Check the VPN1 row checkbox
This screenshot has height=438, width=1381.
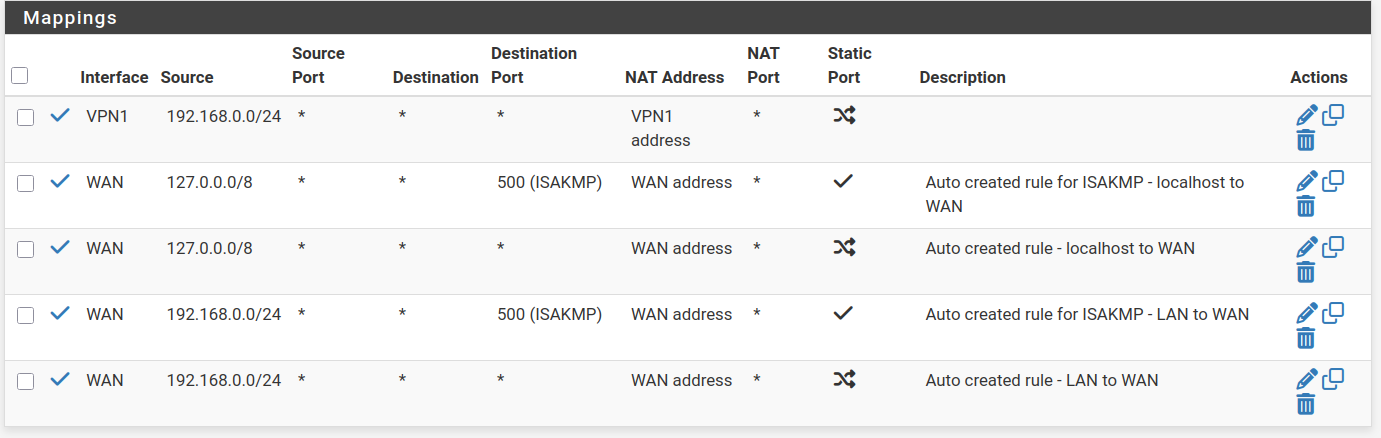tap(26, 117)
